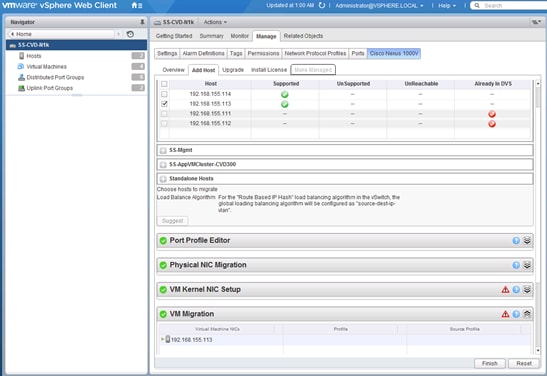Viewport: 547px width, 376px height.
Task: Click the search magnifier icon
Action: [x=477, y=6]
